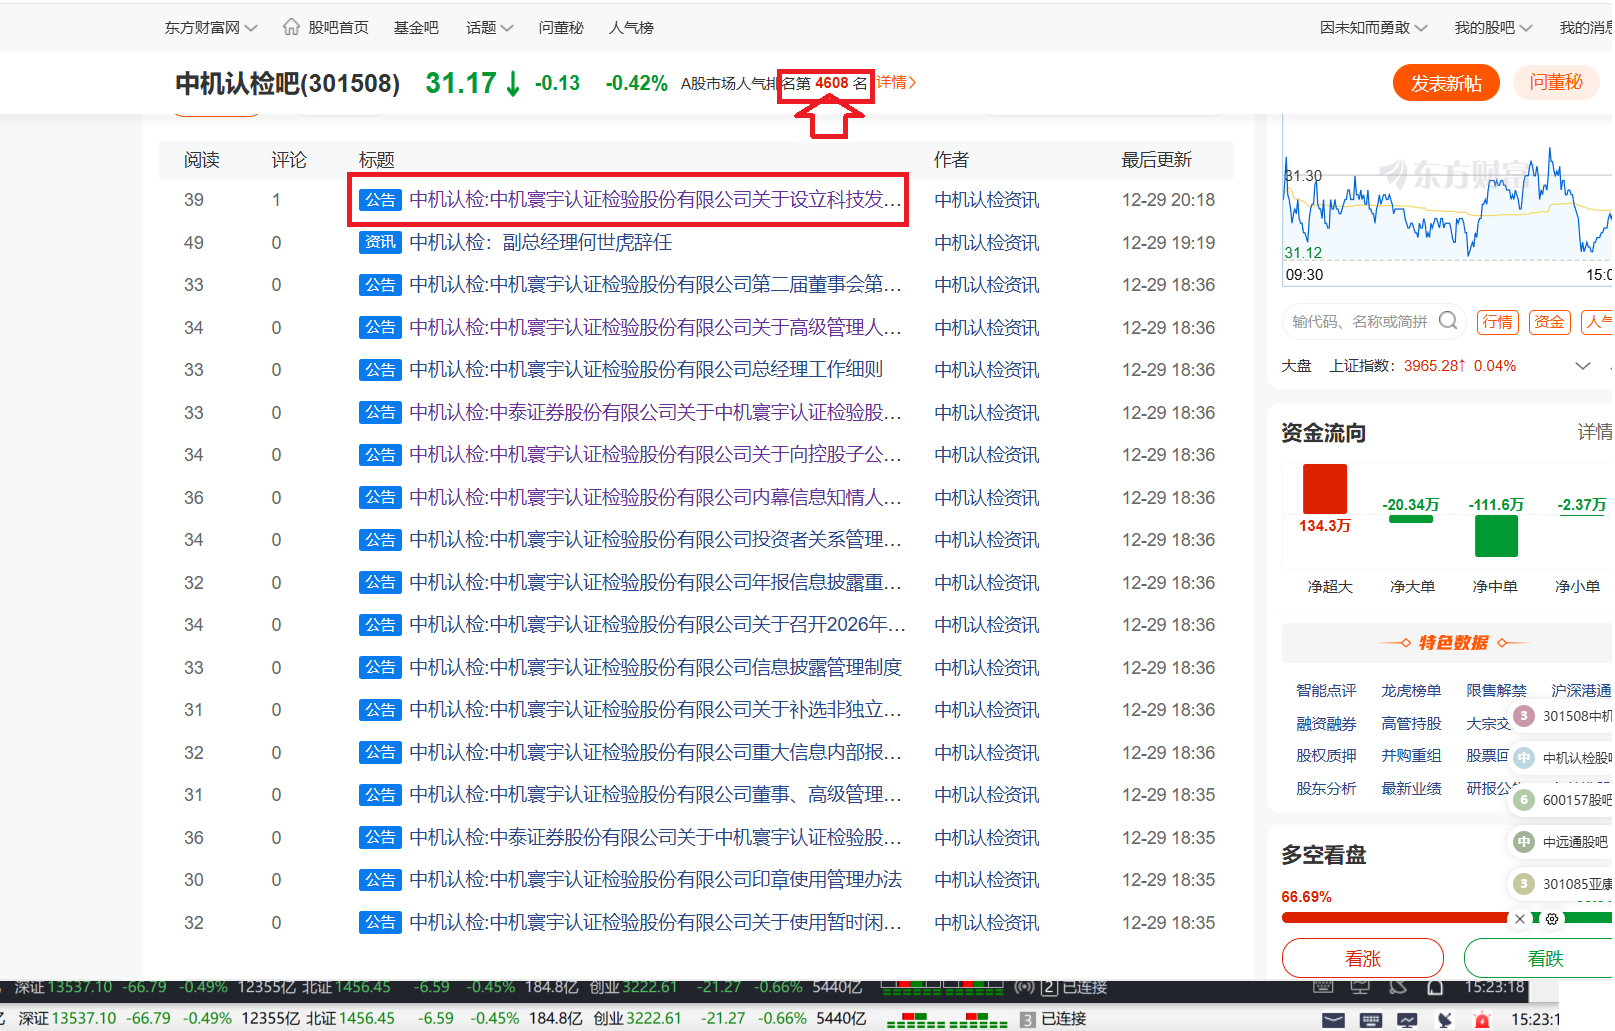
Task: Open post about 总经理工作细则
Action: coord(646,370)
